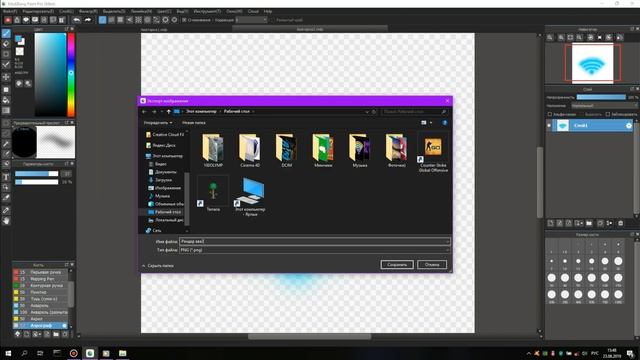The image size is (640, 360).
Task: Click the Navigator preview thumbnail
Action: [x=592, y=63]
